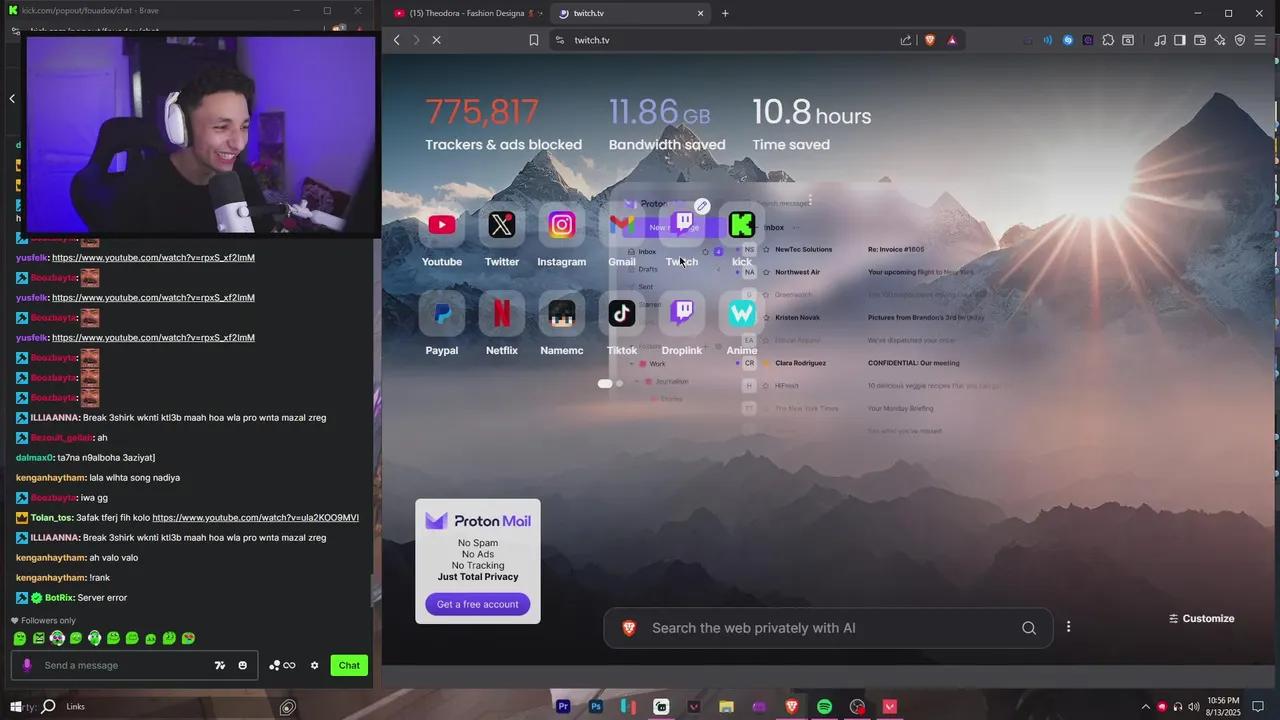Open Brave Wallet icon

pos(1200,40)
